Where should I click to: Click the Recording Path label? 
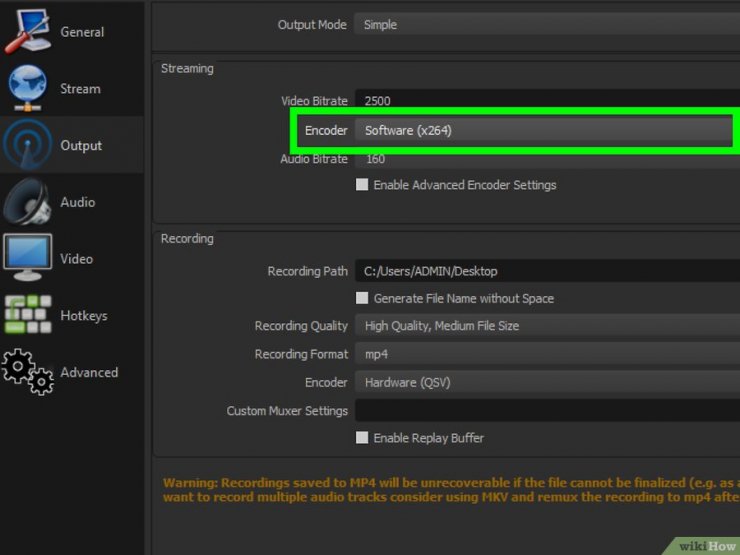pyautogui.click(x=308, y=271)
